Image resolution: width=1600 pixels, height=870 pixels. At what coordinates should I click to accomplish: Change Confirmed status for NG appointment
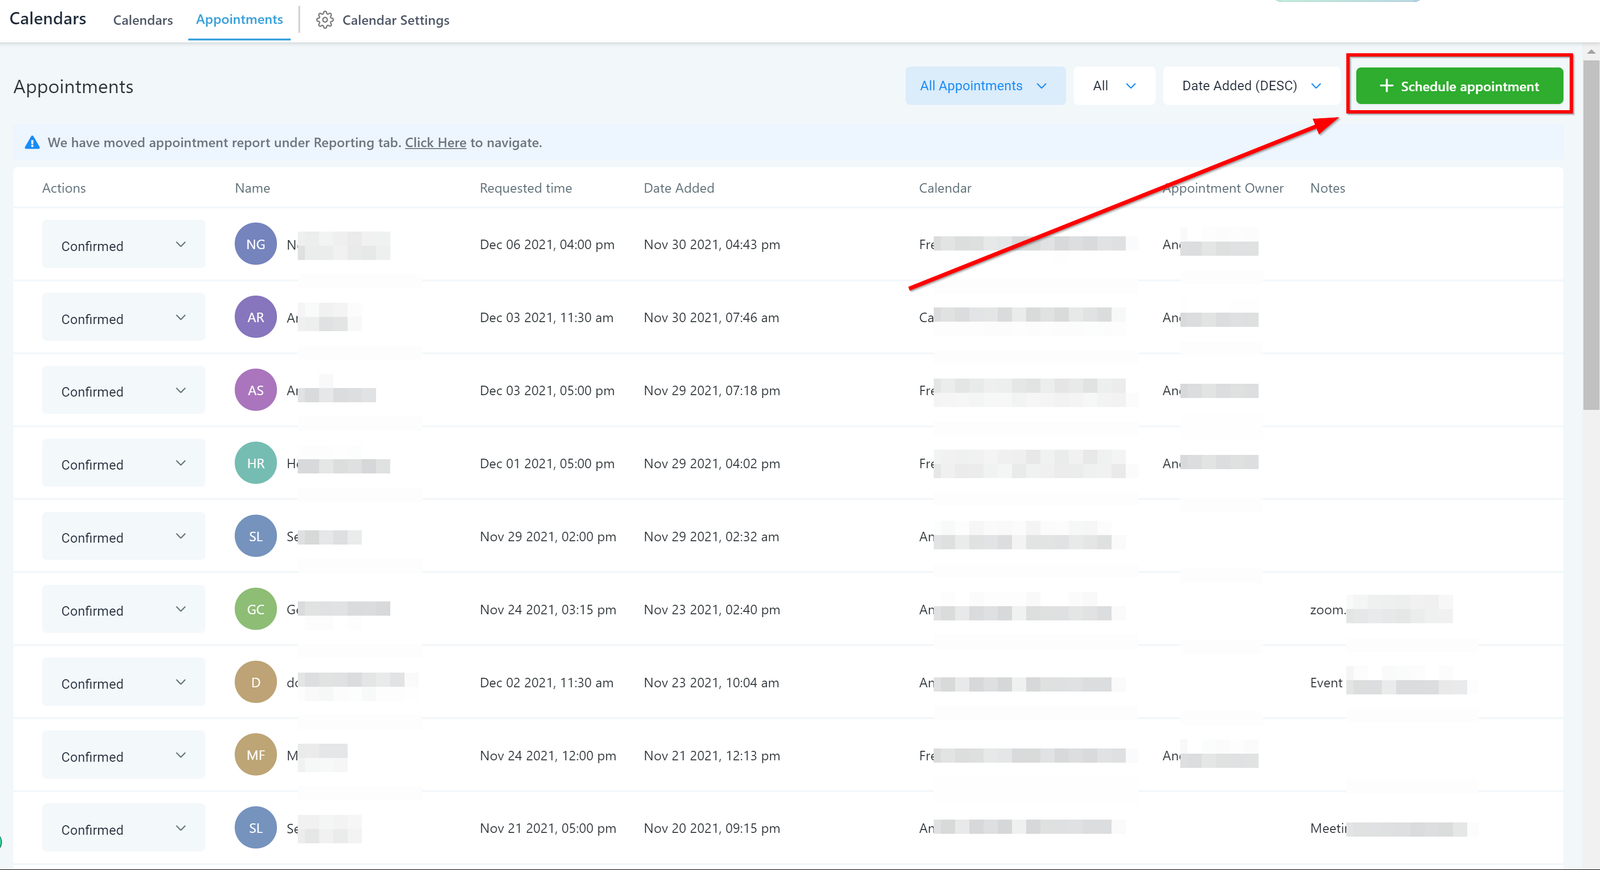pos(123,245)
